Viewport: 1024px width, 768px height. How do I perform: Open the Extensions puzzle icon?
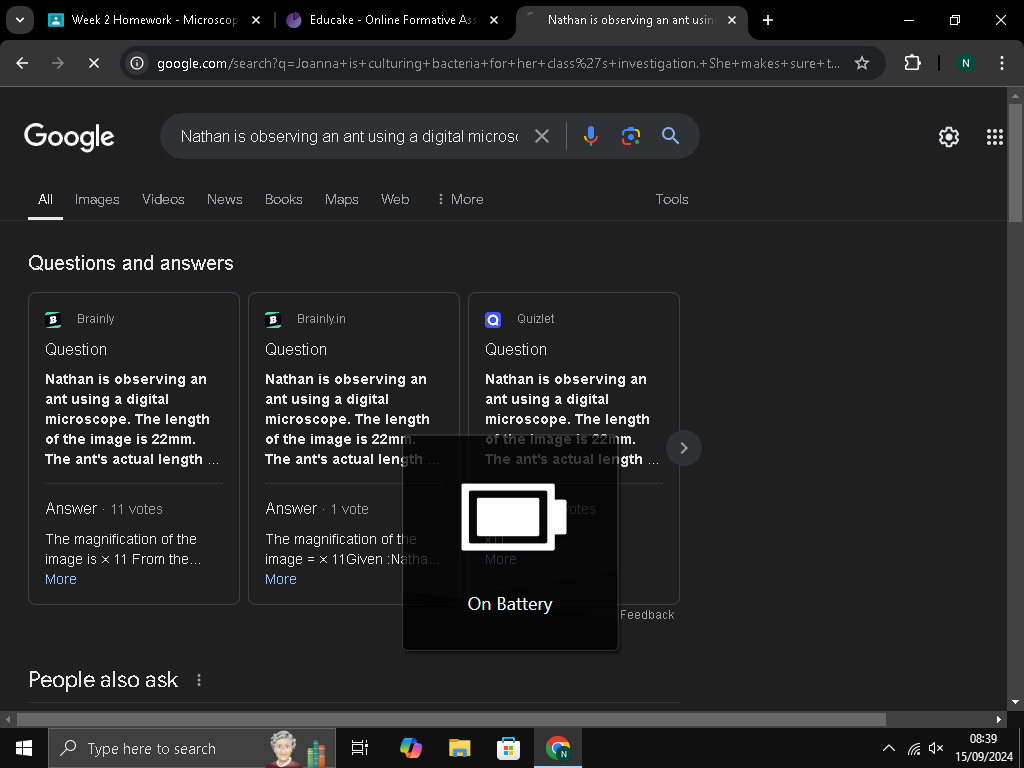(x=912, y=63)
